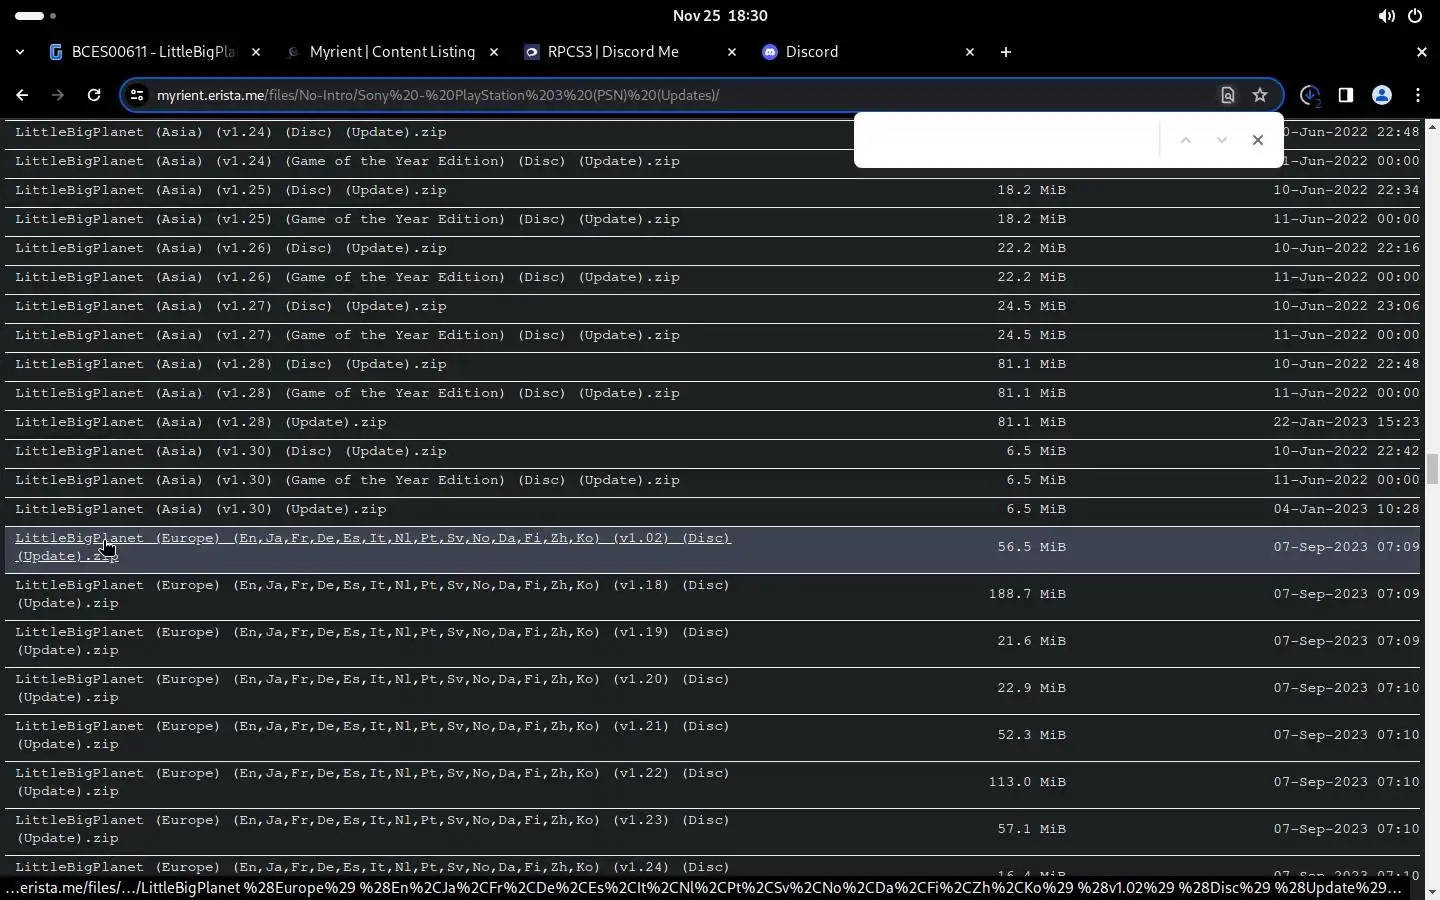The image size is (1440, 900).
Task: Download LittleBigPlanet (Europe) v1.23 Disc Update zip
Action: coord(373,829)
